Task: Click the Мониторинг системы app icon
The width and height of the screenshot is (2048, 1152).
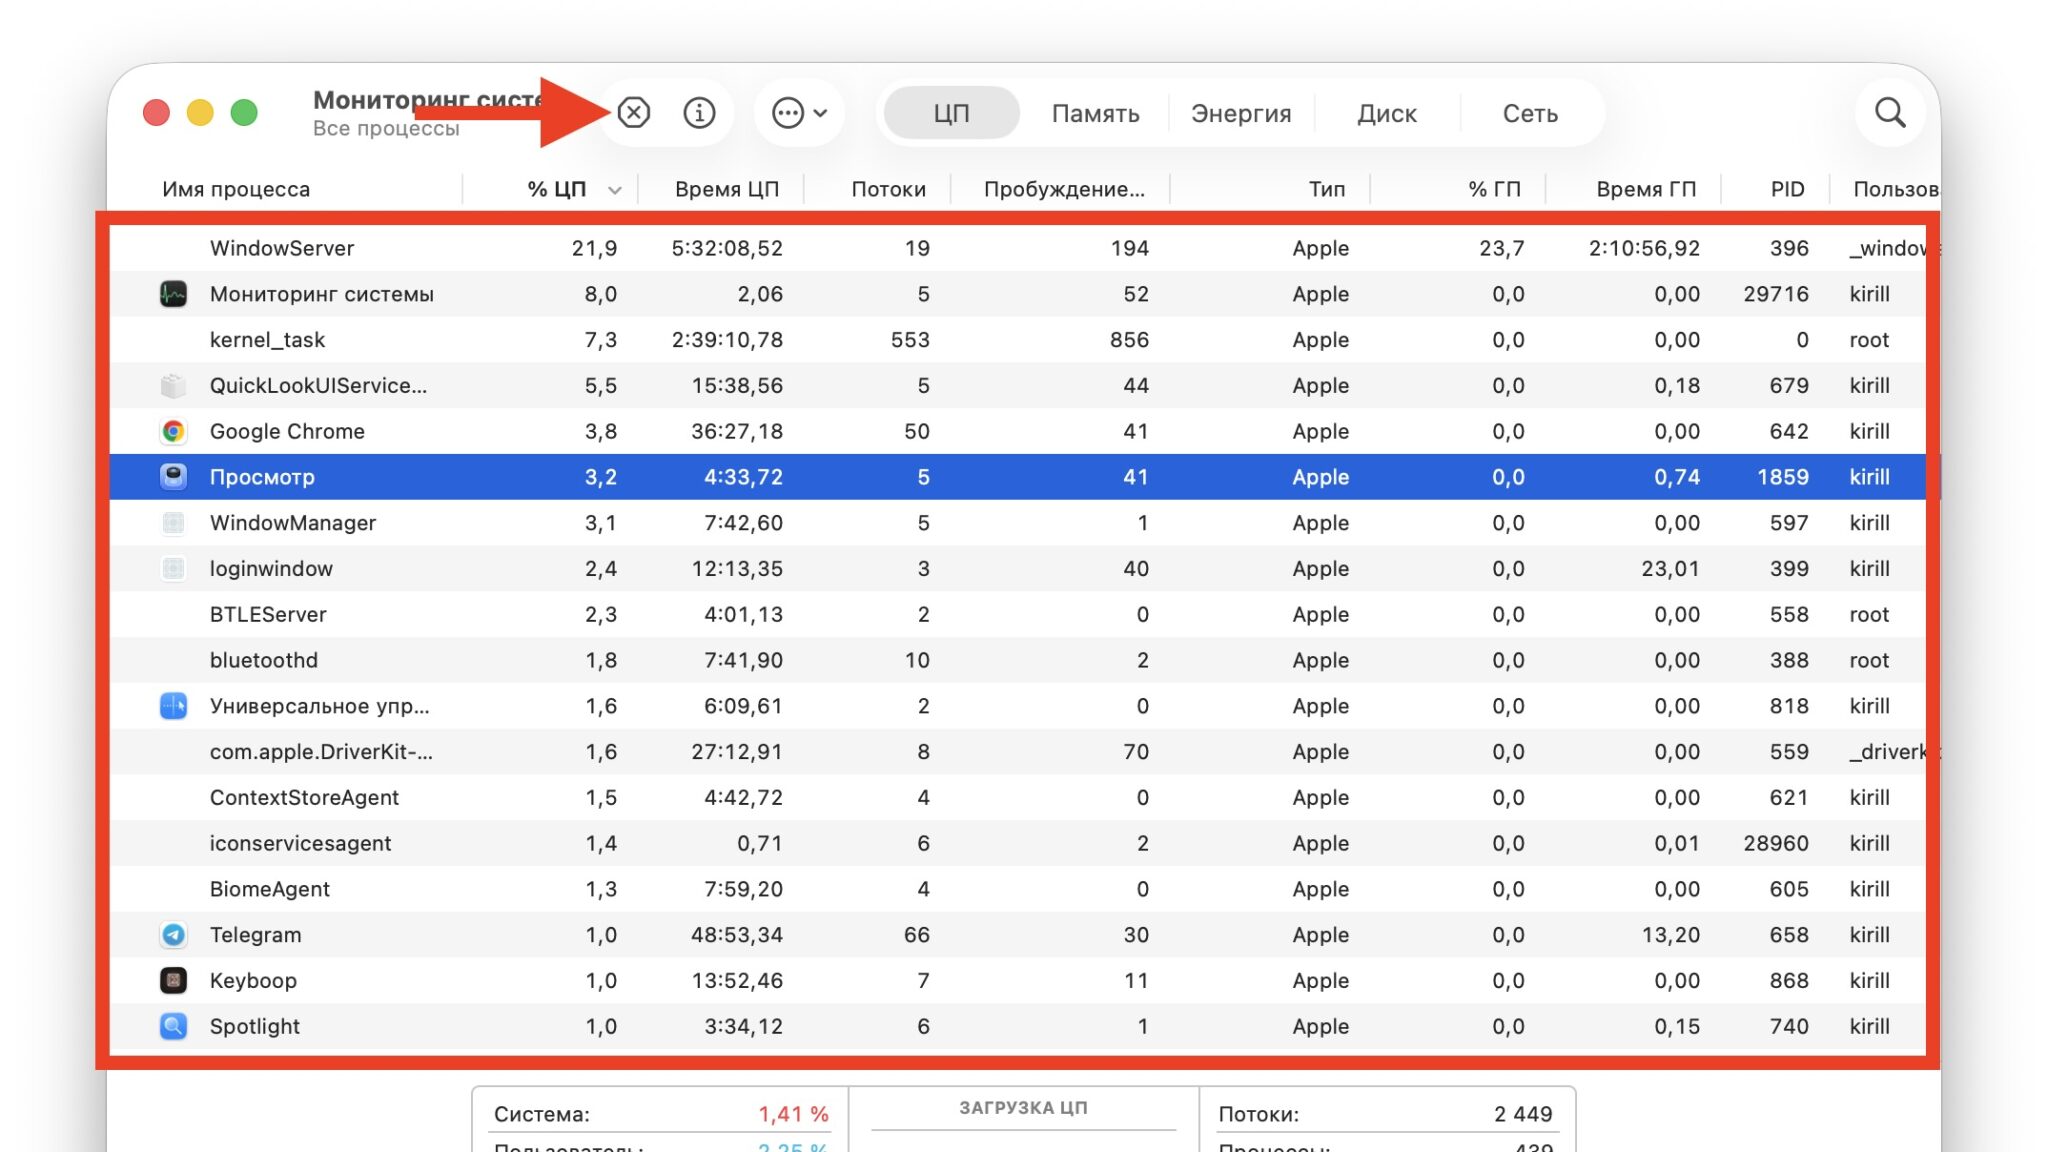Action: 173,294
